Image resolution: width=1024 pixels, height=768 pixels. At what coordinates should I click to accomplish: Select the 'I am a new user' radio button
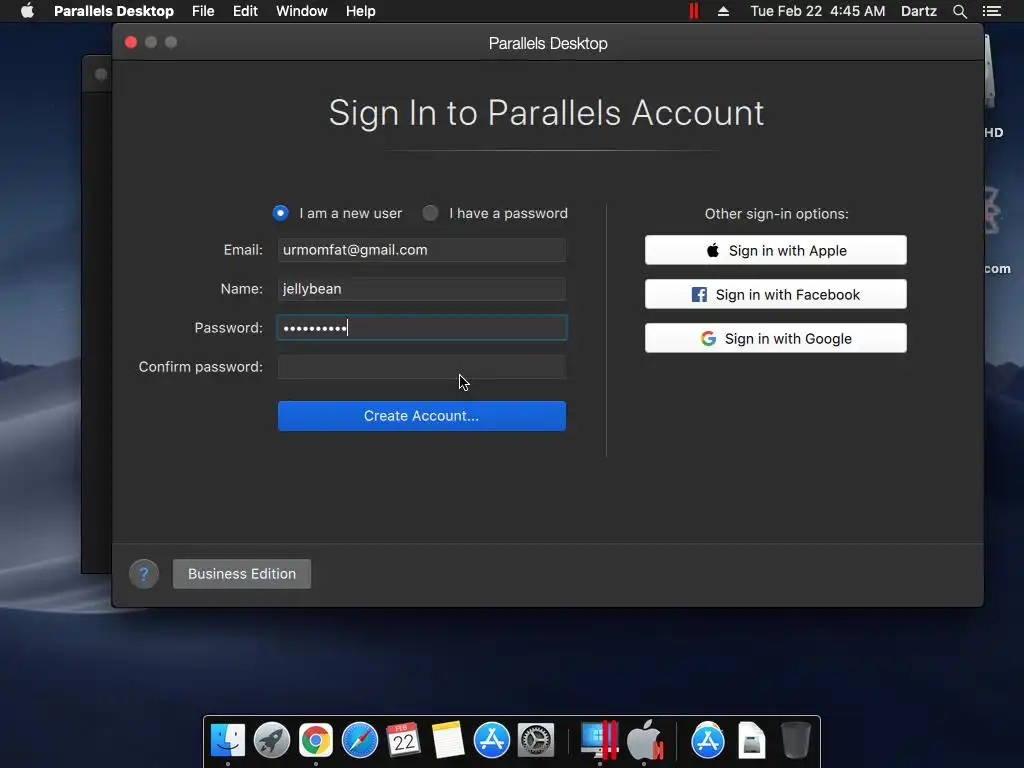point(281,213)
